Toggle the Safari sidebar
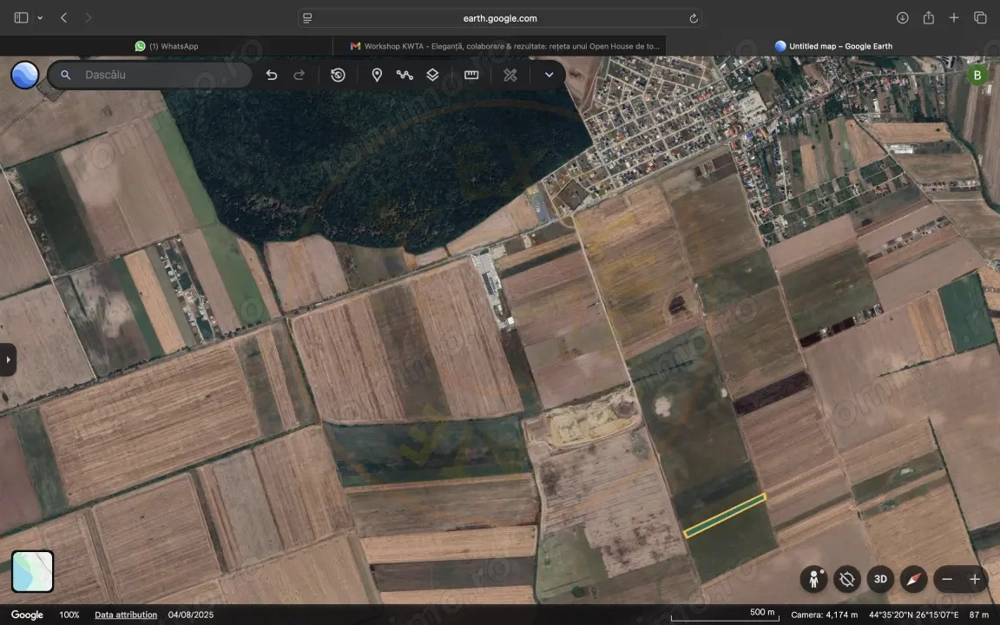 click(x=21, y=18)
